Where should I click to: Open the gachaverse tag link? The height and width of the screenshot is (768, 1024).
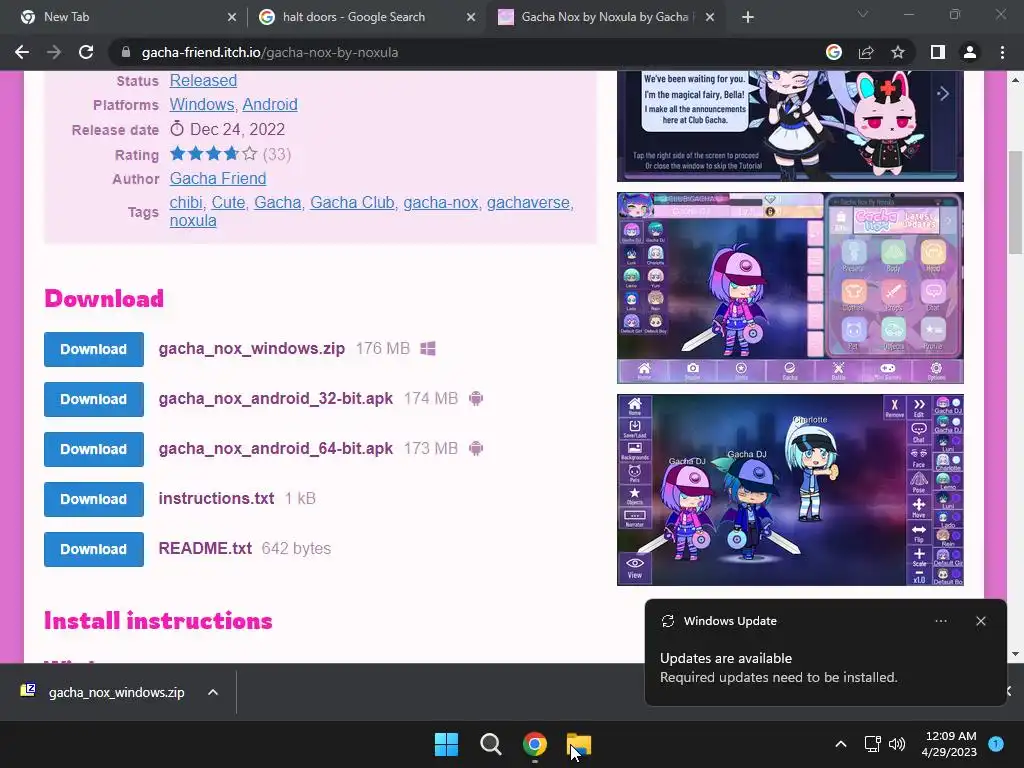click(528, 202)
